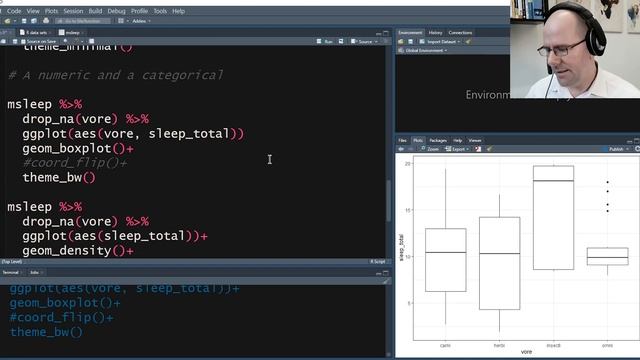Viewport: 640px width, 360px height.
Task: Click the Save All icon in main toolbar
Action: (x=34, y=21)
